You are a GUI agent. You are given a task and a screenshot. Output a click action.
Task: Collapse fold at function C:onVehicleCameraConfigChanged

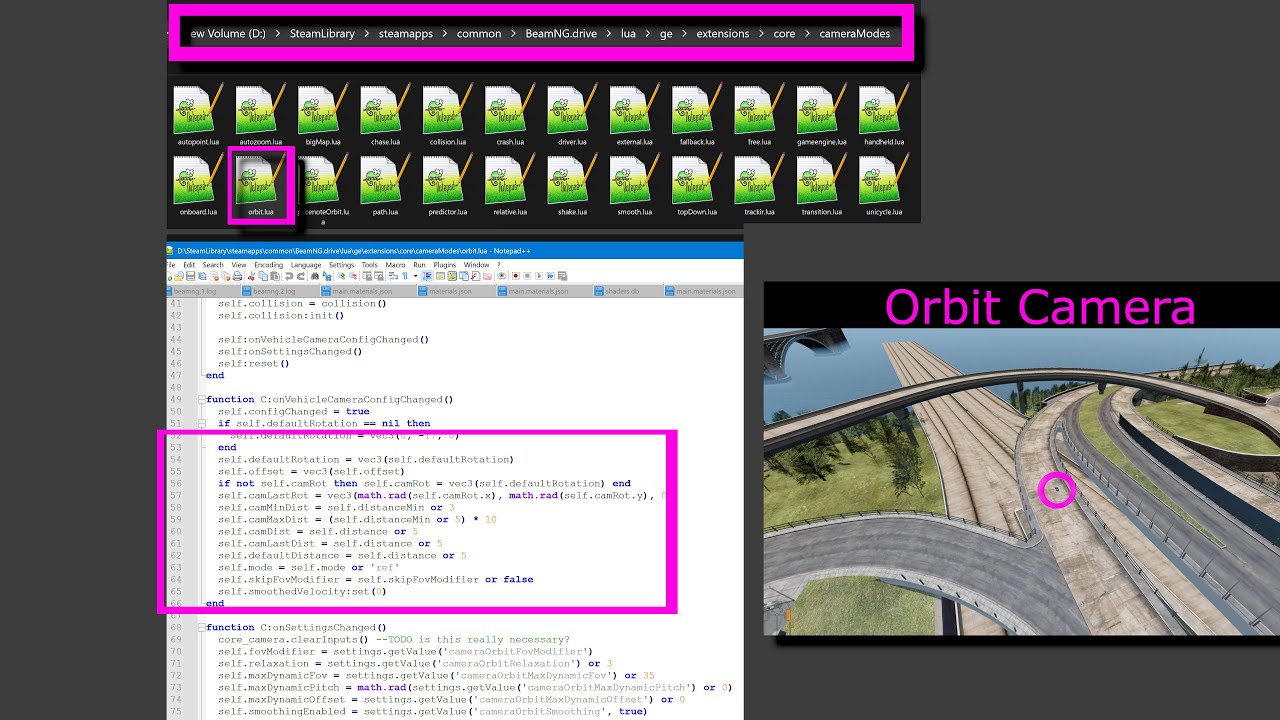(201, 399)
